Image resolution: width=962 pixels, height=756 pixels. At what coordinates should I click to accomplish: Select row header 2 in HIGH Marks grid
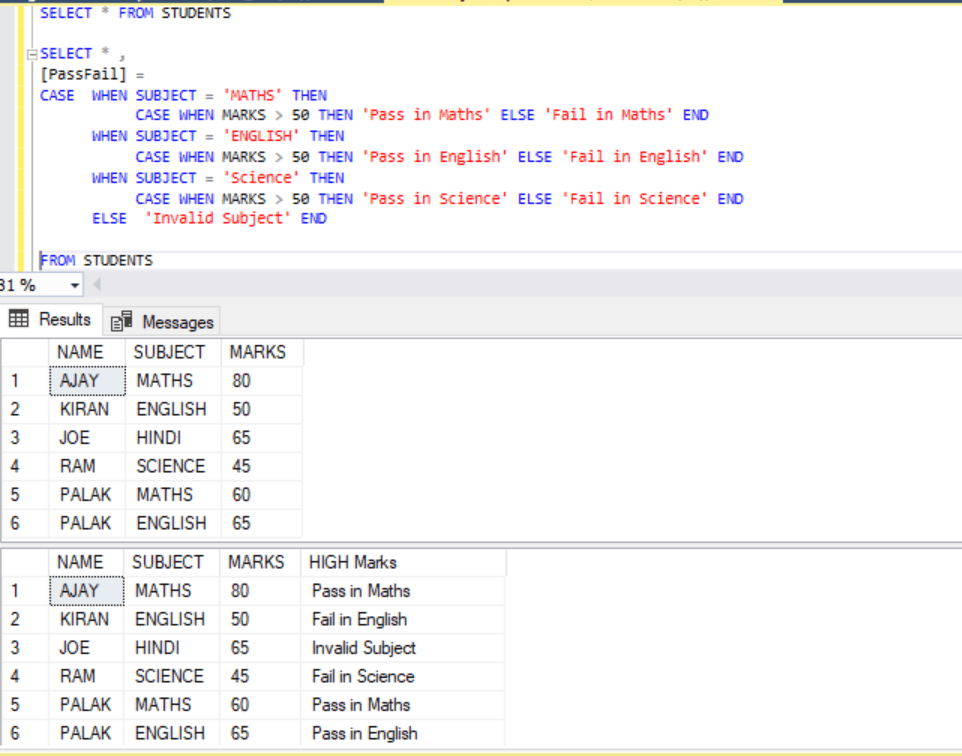(25, 620)
